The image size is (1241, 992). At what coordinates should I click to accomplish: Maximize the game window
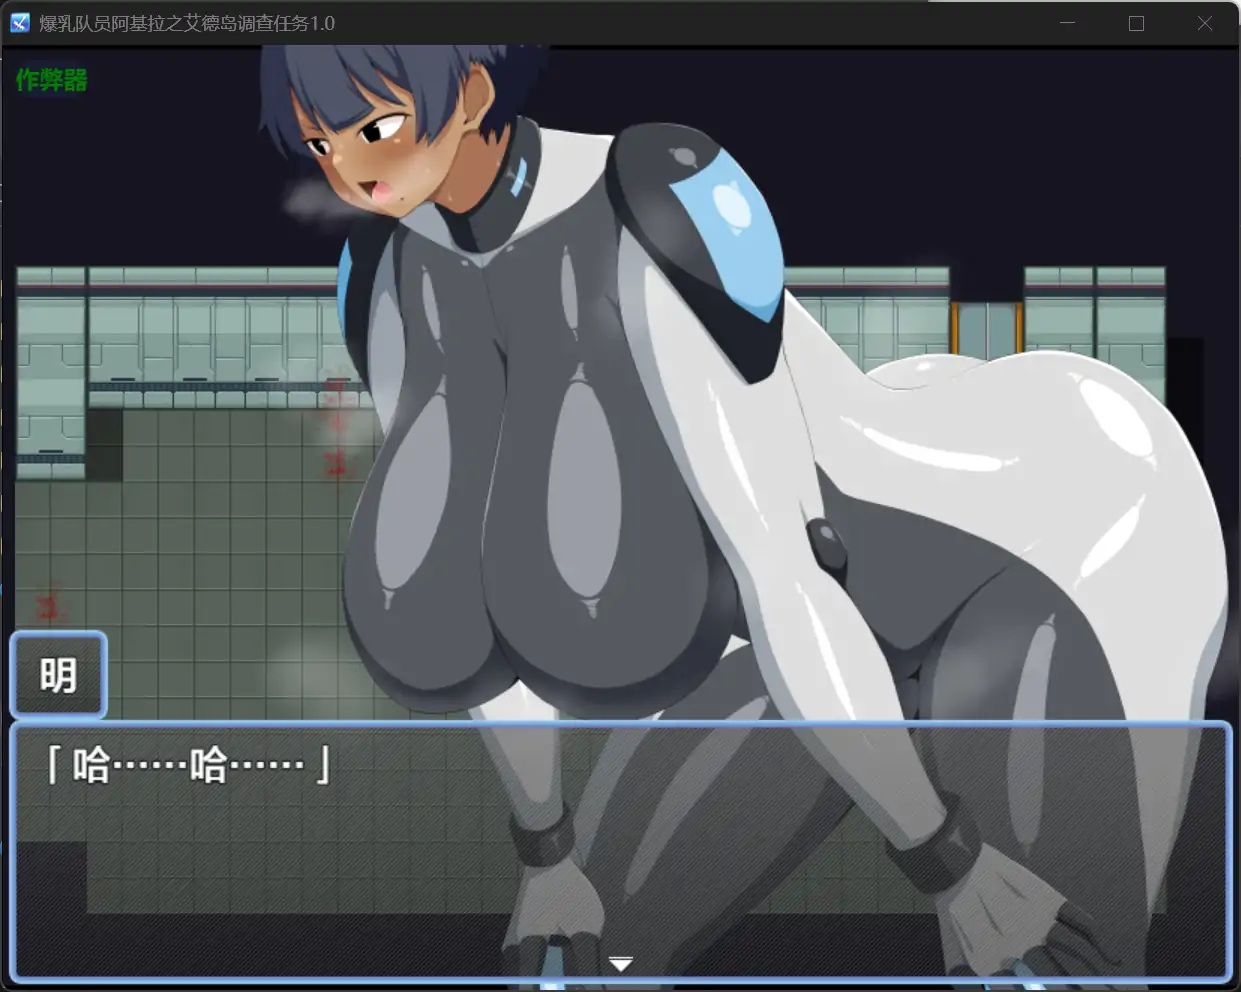(x=1136, y=23)
